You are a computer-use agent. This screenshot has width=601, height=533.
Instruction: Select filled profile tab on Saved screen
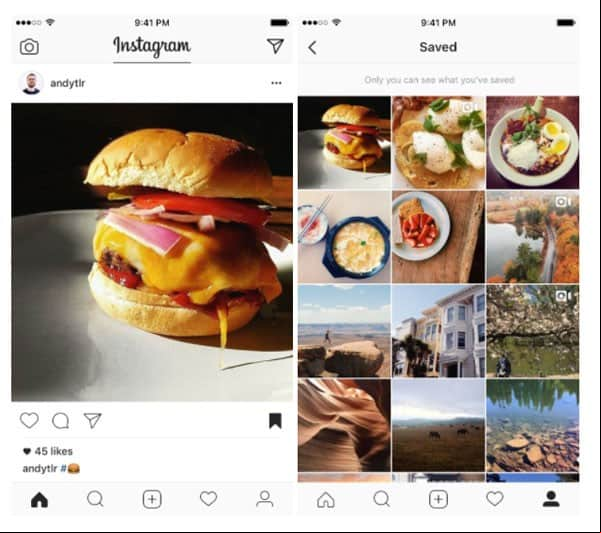(x=551, y=499)
